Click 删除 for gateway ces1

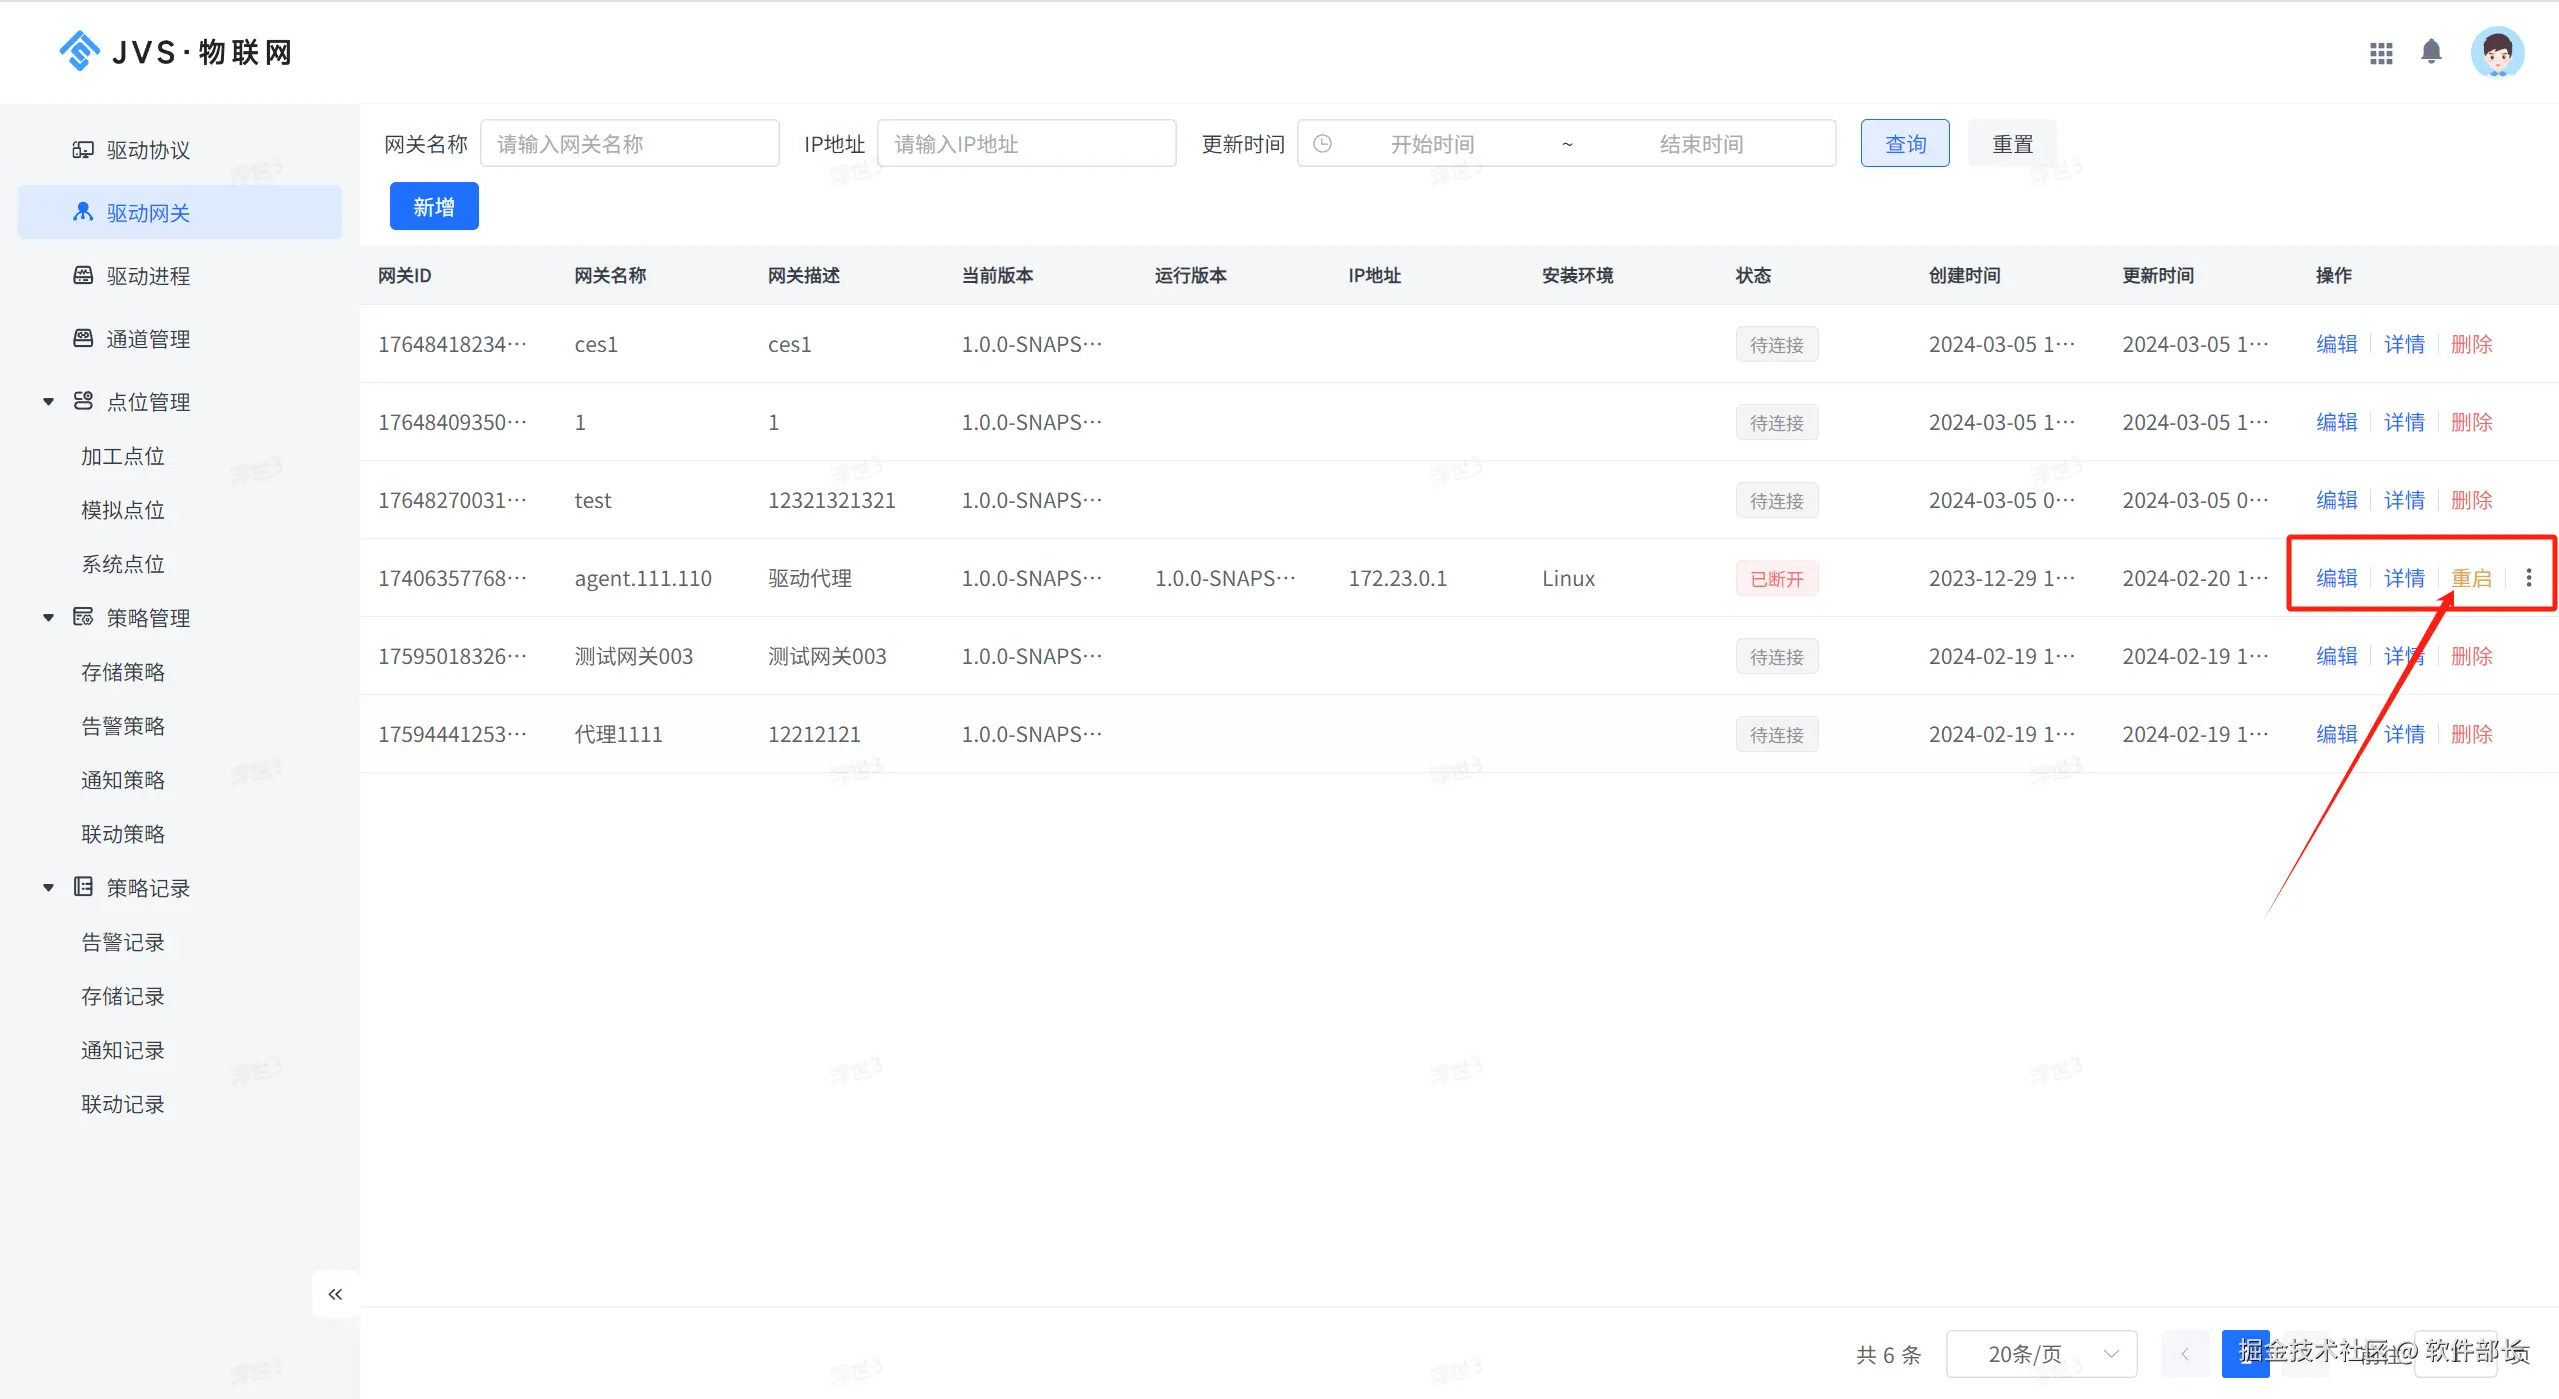(x=2471, y=344)
